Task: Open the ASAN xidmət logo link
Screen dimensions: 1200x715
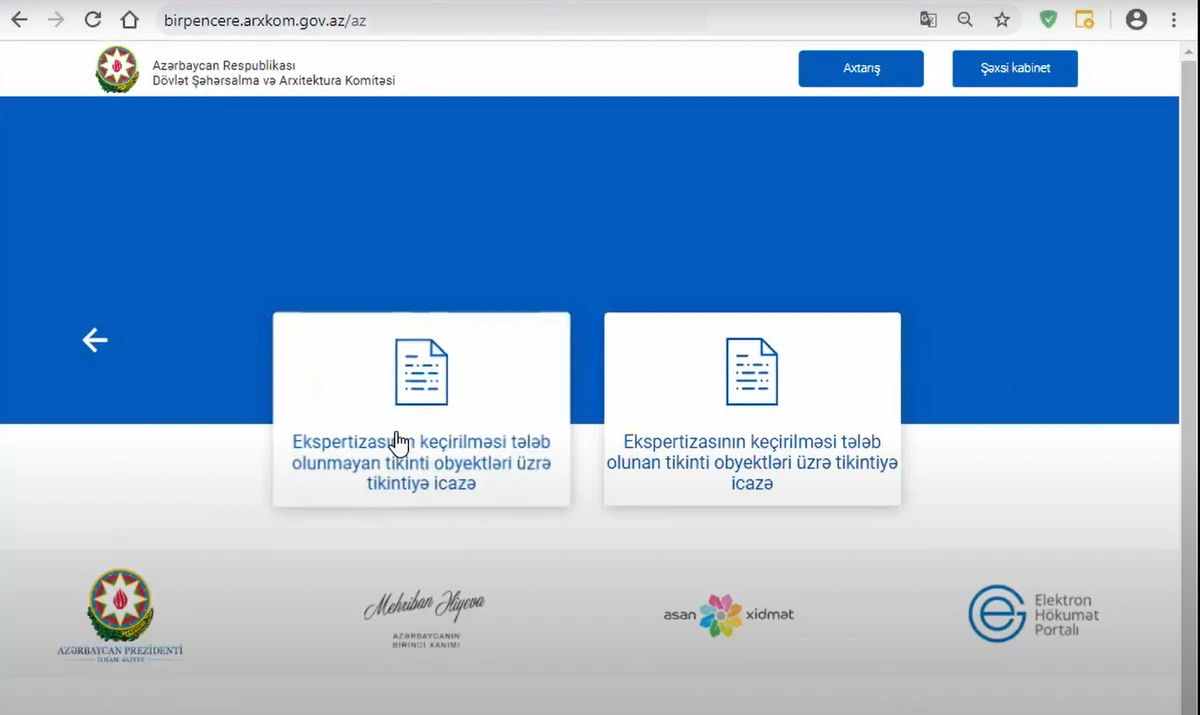Action: [x=729, y=615]
